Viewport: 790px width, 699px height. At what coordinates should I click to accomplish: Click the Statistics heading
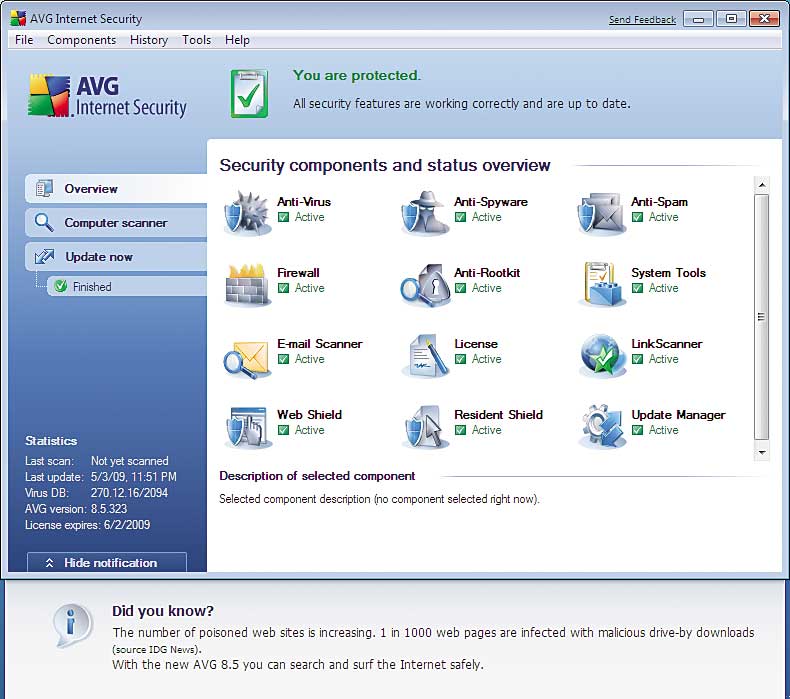pyautogui.click(x=51, y=441)
